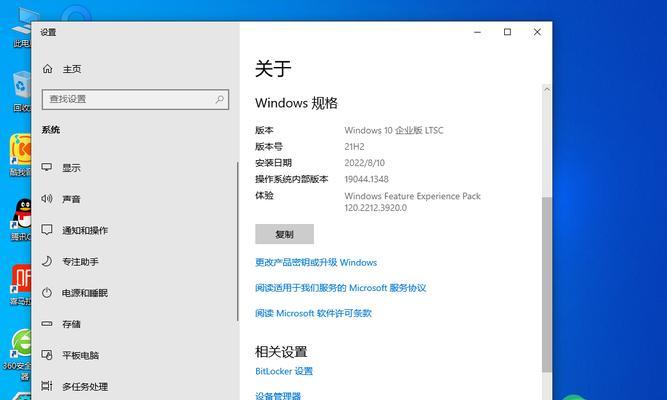The width and height of the screenshot is (667, 400).
Task: Open the Home (主页) page
Action: click(x=62, y=69)
